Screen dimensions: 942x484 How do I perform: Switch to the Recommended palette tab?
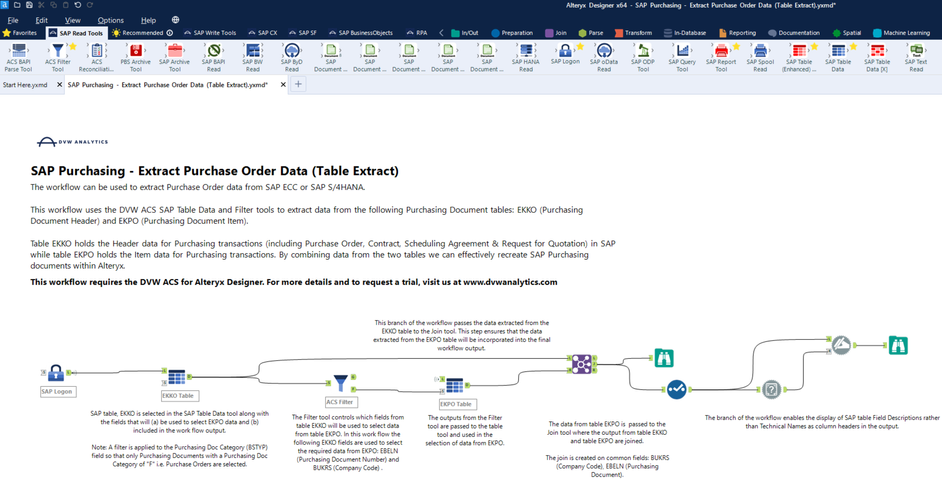tap(143, 33)
